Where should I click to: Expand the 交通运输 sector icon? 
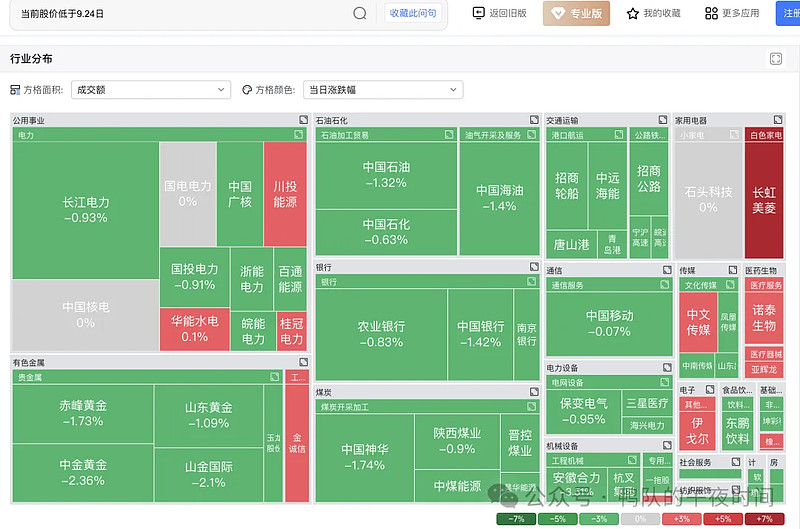click(x=663, y=120)
